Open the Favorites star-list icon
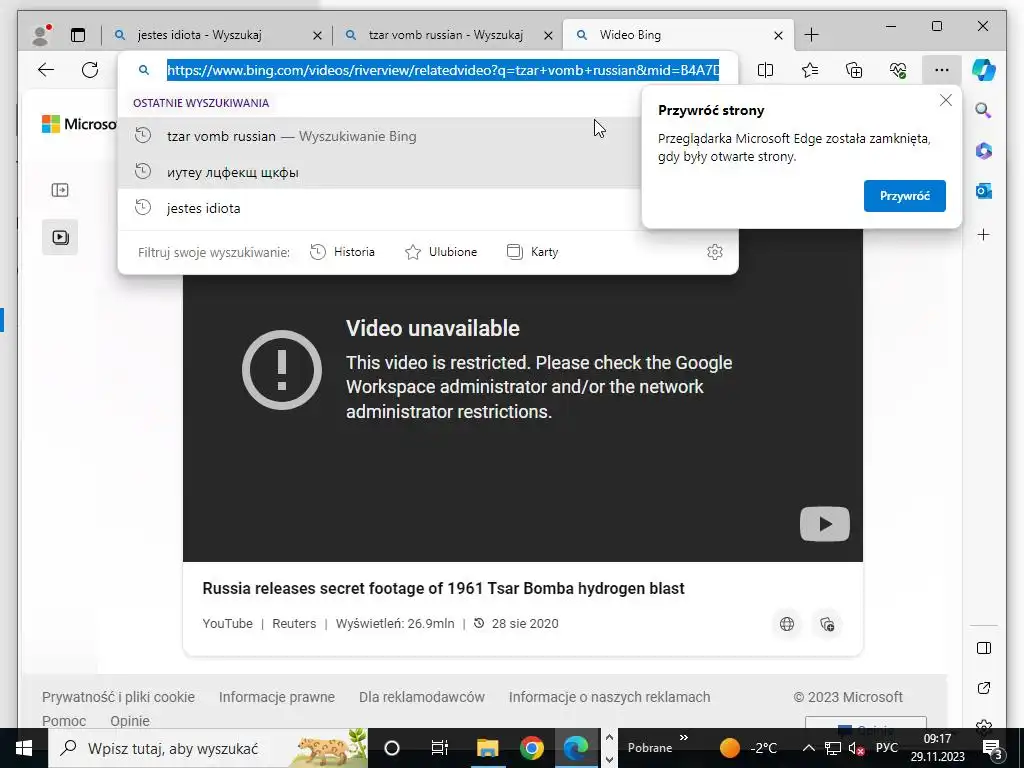The image size is (1024, 768). point(810,70)
